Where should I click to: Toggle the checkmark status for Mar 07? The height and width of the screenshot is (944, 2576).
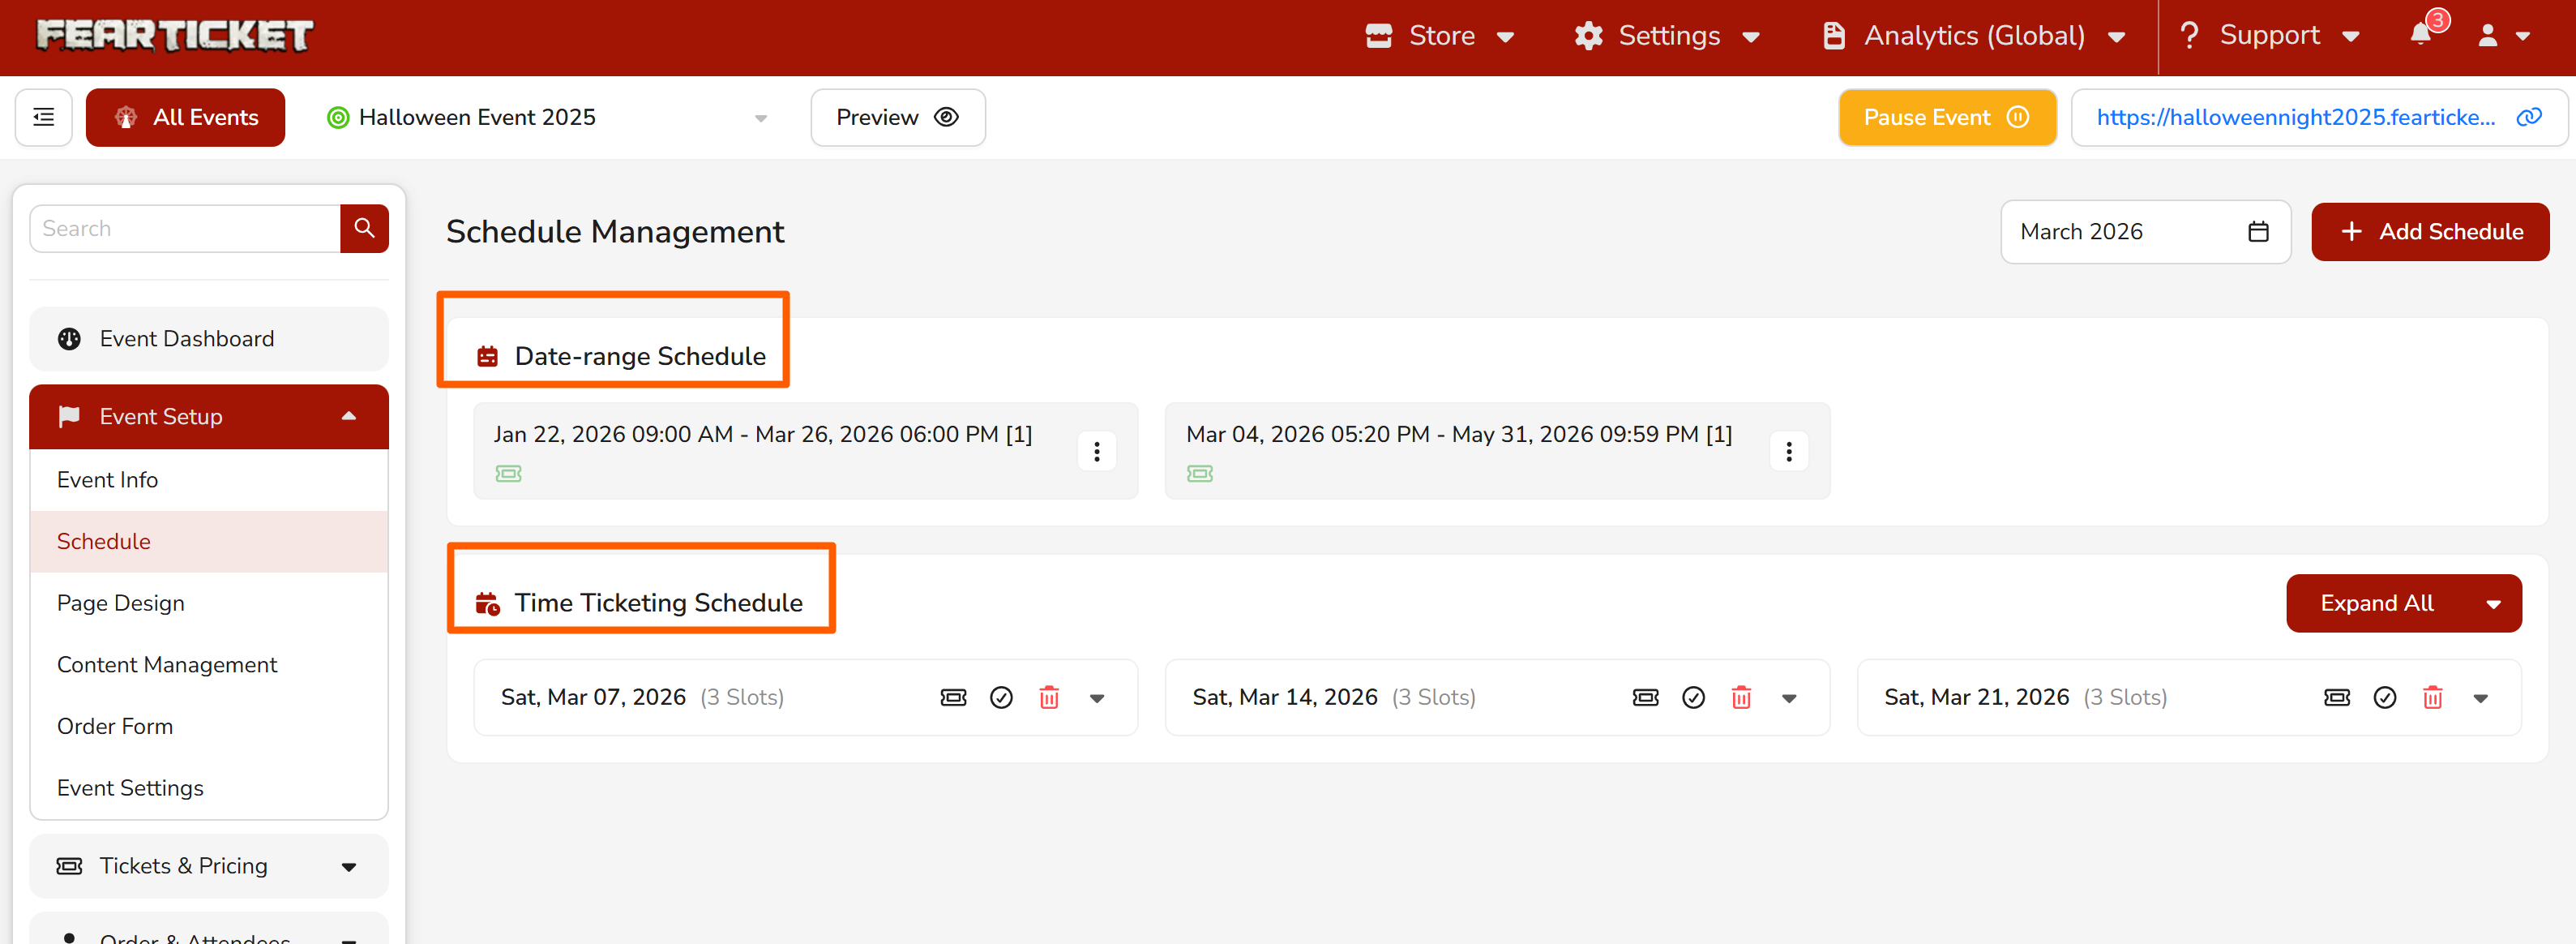pyautogui.click(x=1001, y=697)
